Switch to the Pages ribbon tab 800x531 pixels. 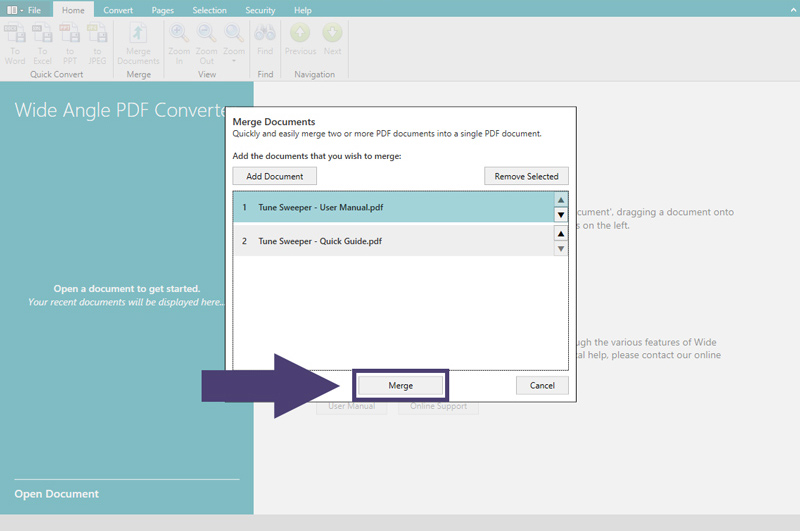pyautogui.click(x=163, y=10)
